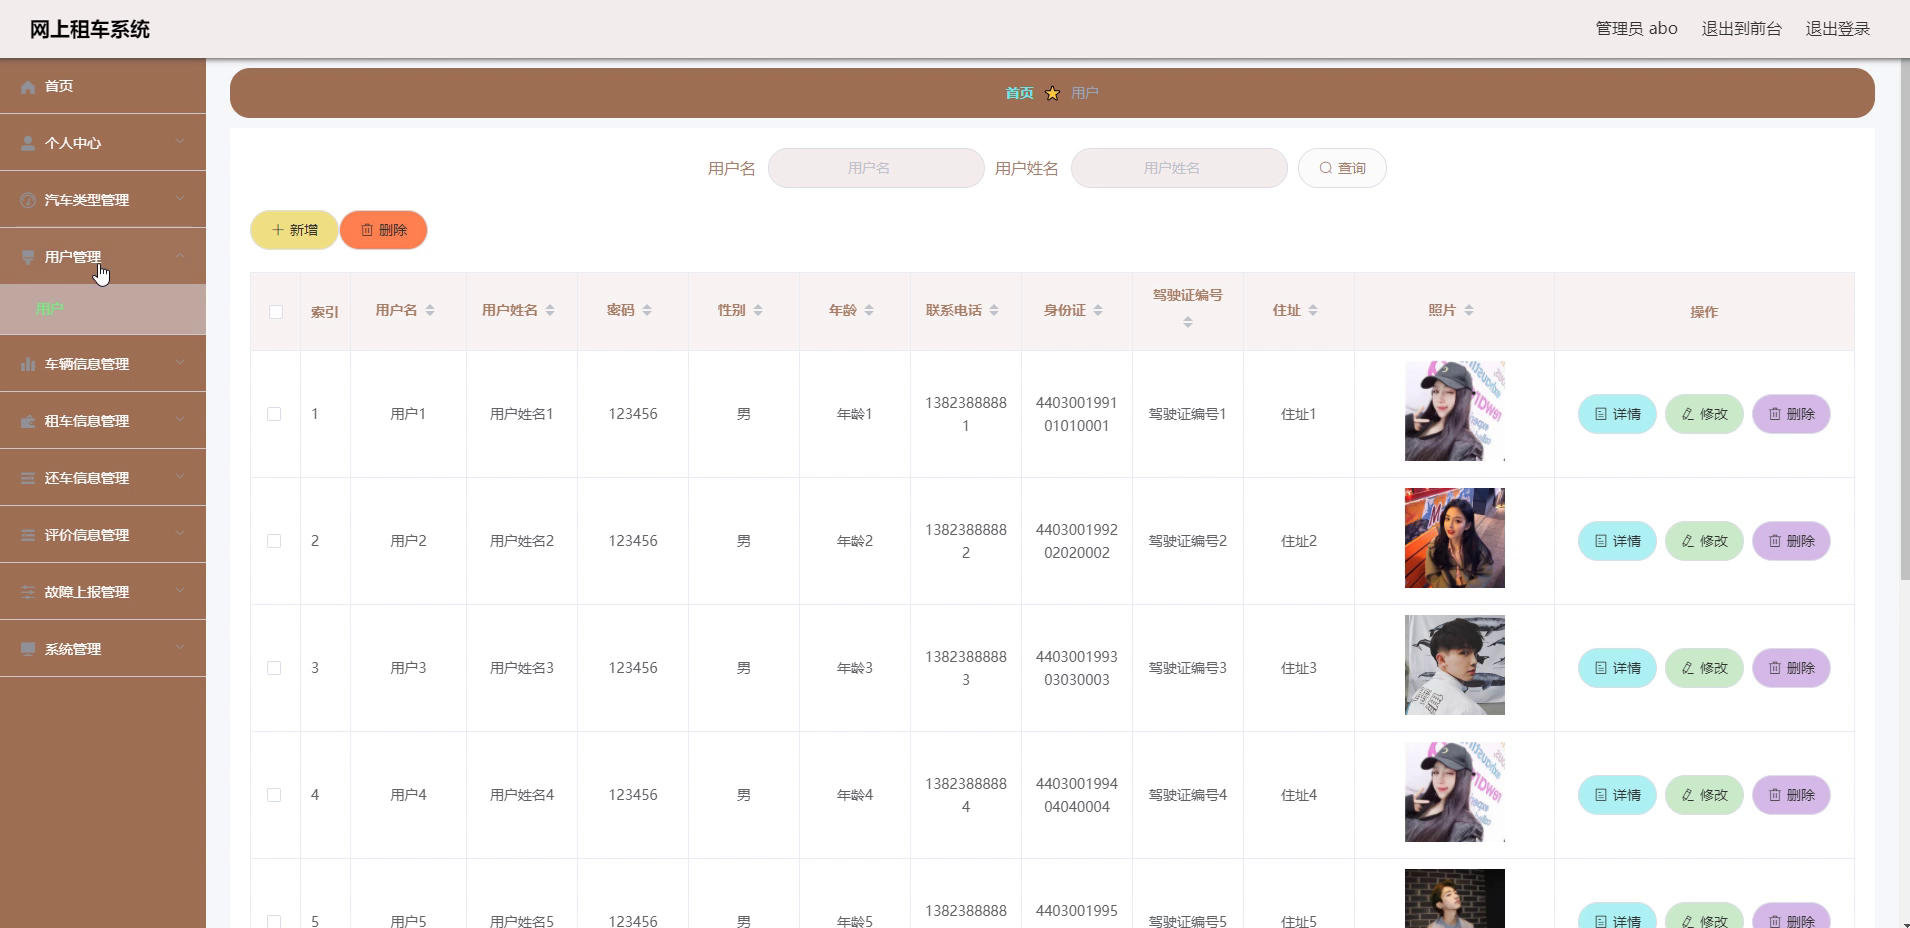Viewport: 1910px width, 928px height.
Task: Click the orange 删除 batch delete button
Action: click(383, 230)
